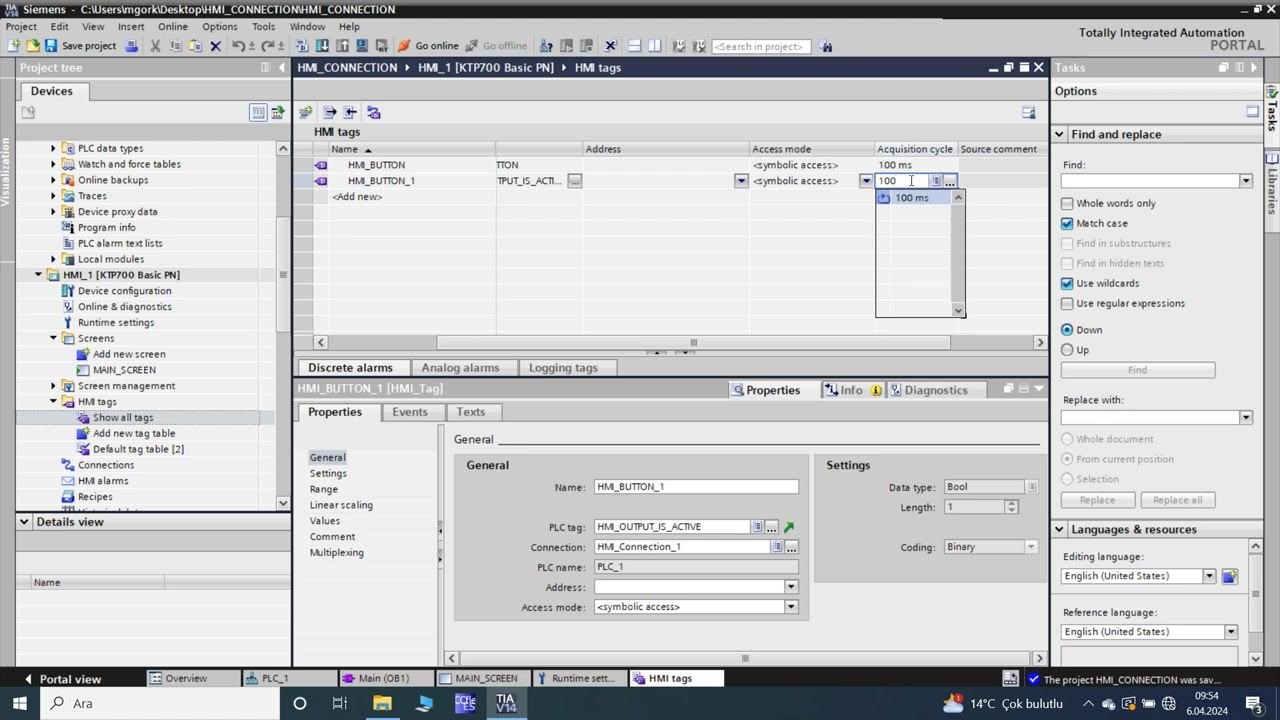
Task: Open the Reference language dropdown
Action: (1231, 632)
